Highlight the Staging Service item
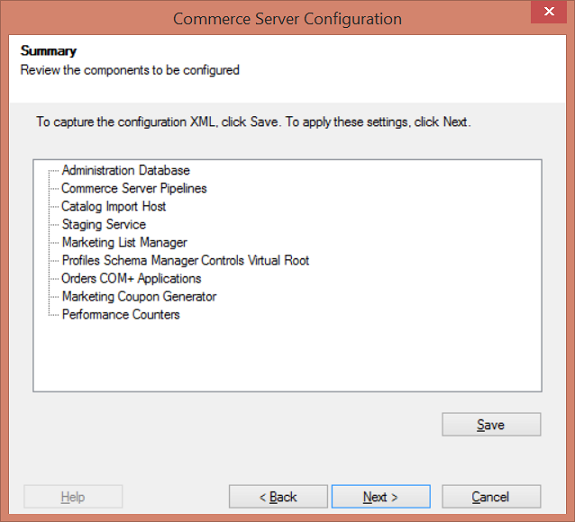 point(104,224)
